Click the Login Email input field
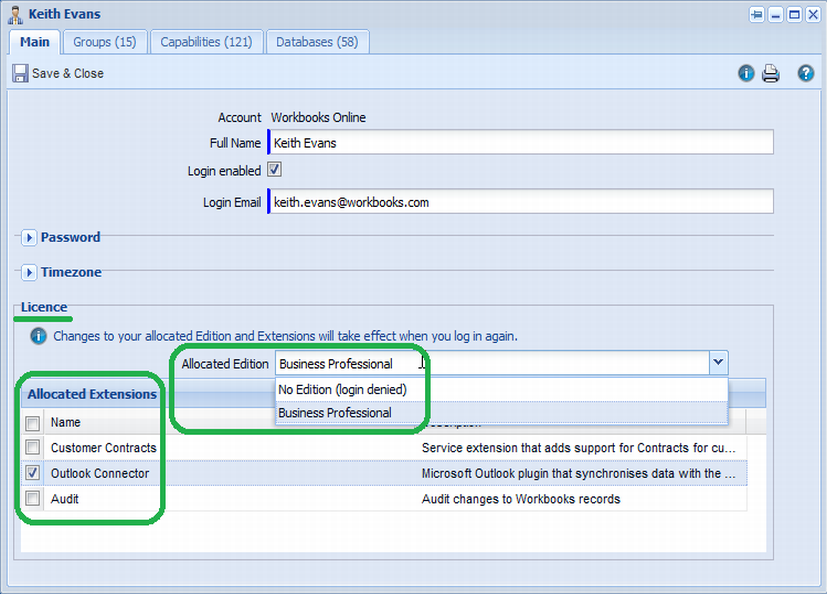827x594 pixels. [x=521, y=202]
